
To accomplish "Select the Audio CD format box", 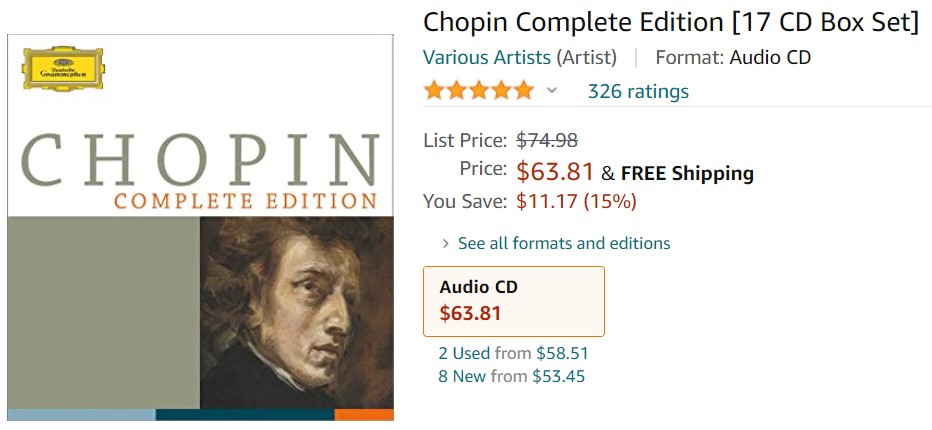I will coord(513,300).
